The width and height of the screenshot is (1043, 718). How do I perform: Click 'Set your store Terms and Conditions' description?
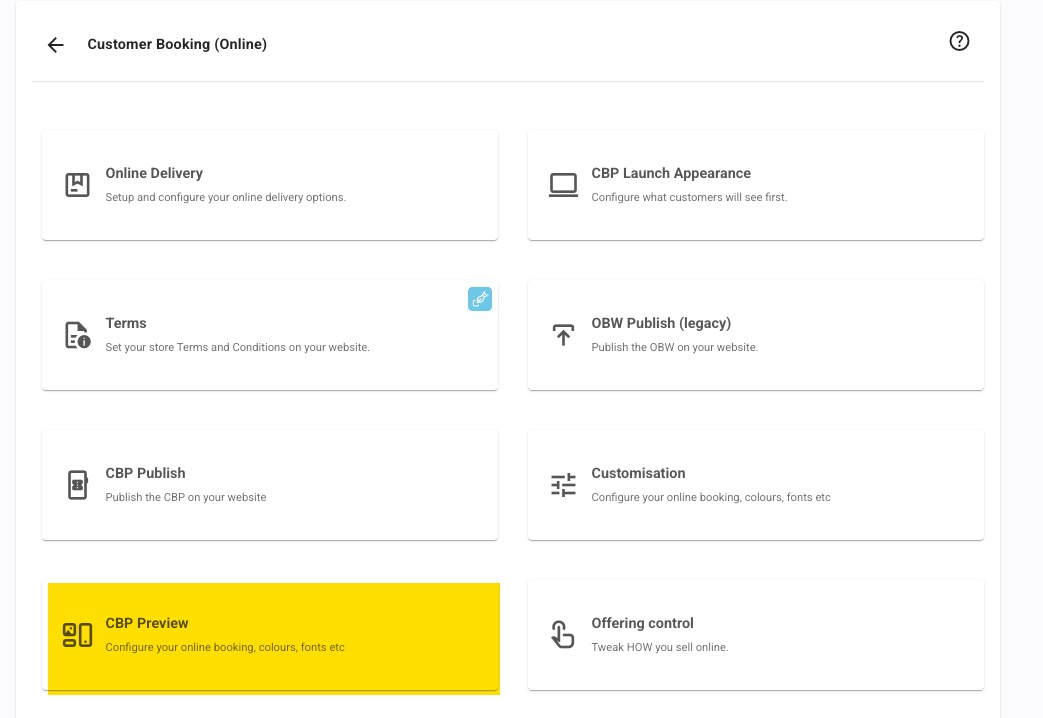click(237, 347)
